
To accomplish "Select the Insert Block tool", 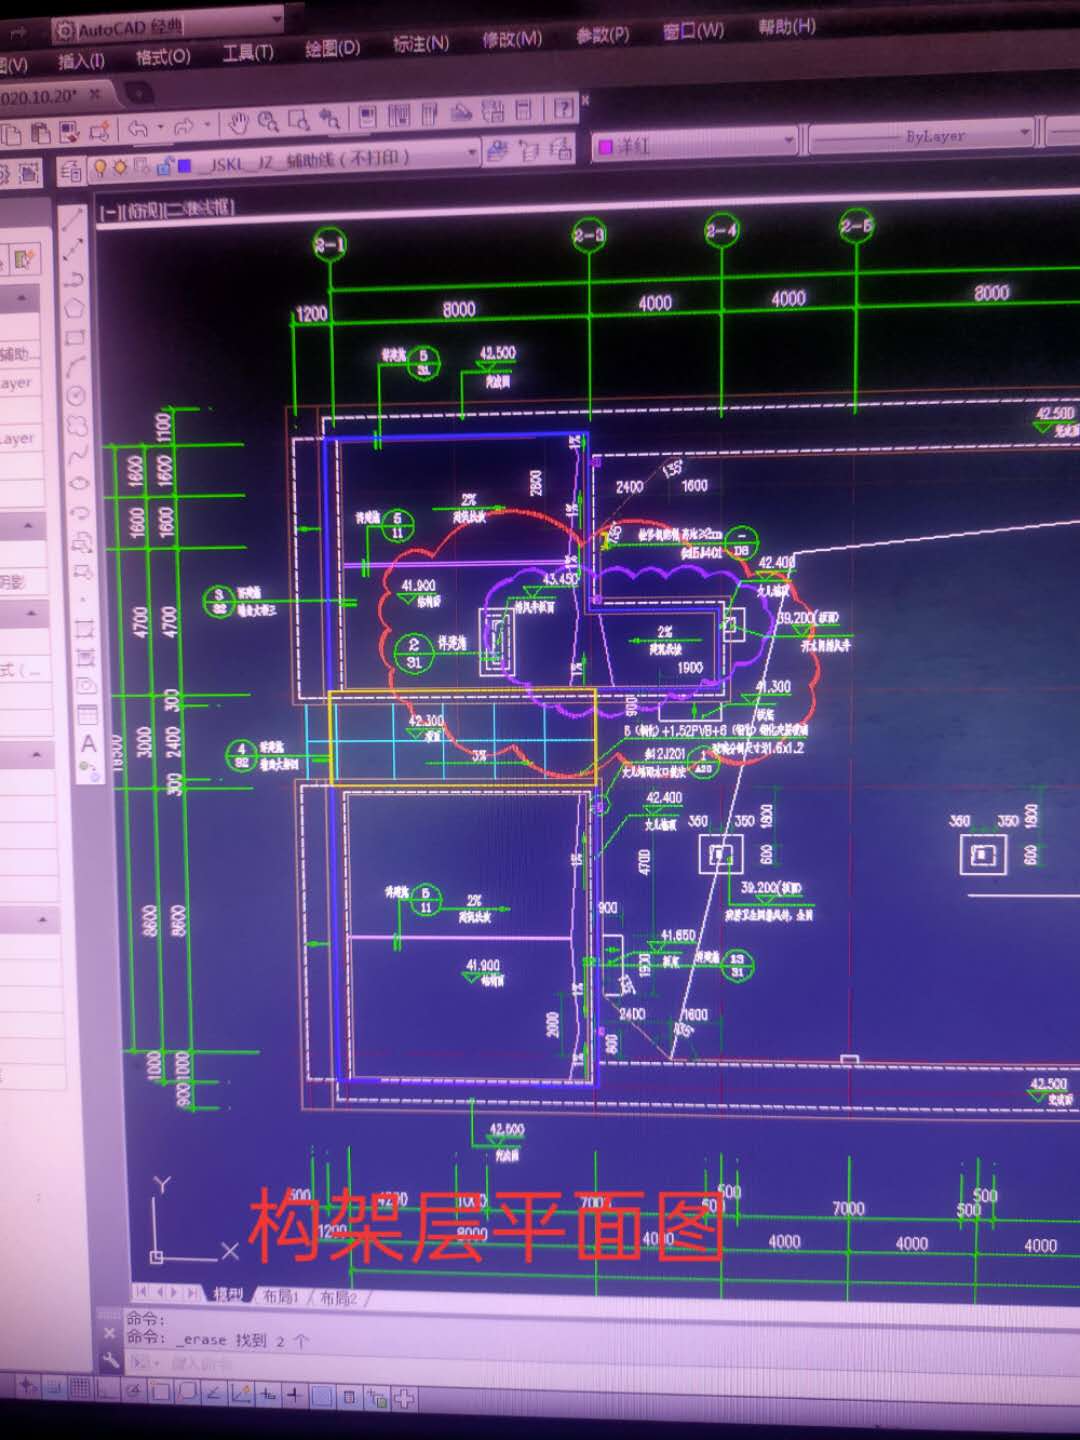I will [81, 542].
